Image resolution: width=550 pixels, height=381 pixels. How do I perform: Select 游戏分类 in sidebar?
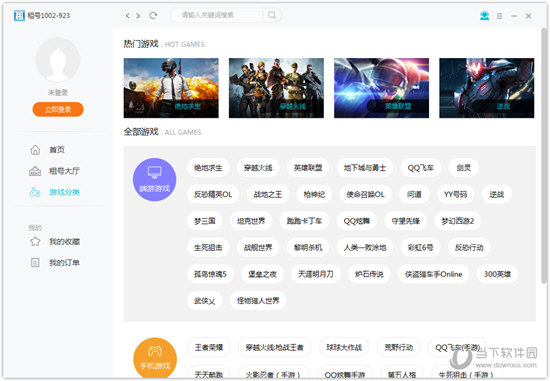click(64, 192)
